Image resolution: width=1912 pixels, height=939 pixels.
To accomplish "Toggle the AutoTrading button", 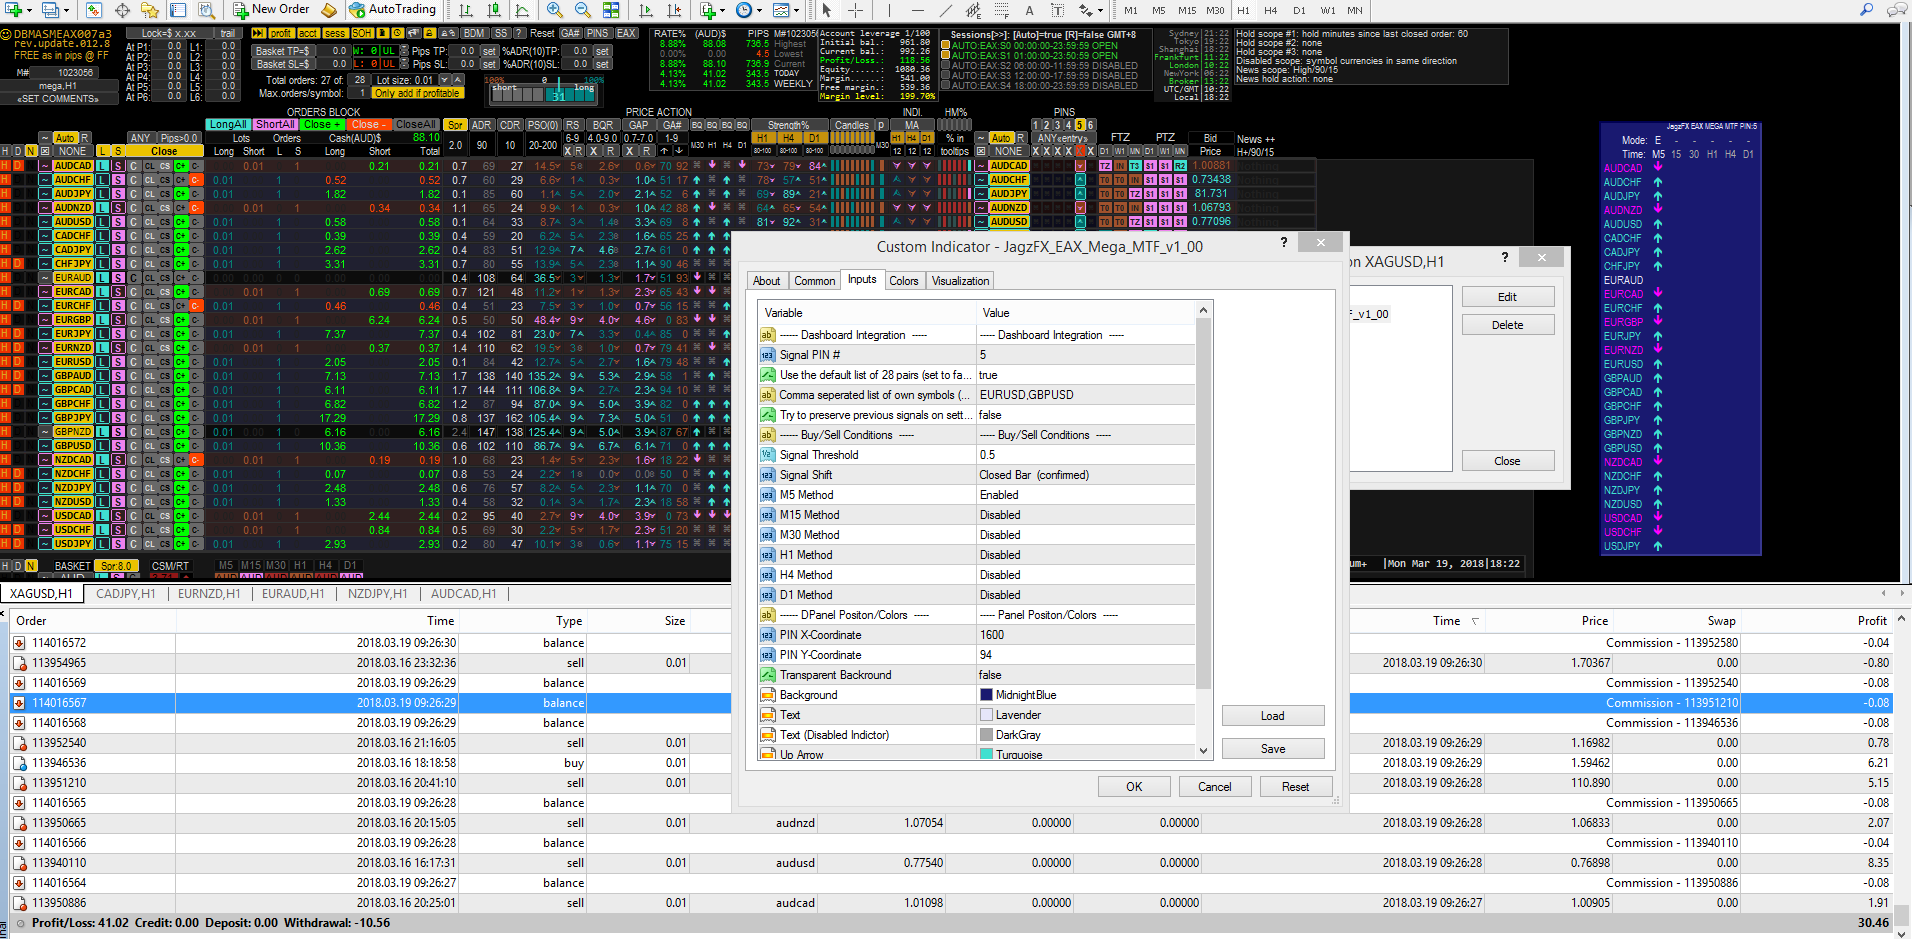I will (393, 10).
